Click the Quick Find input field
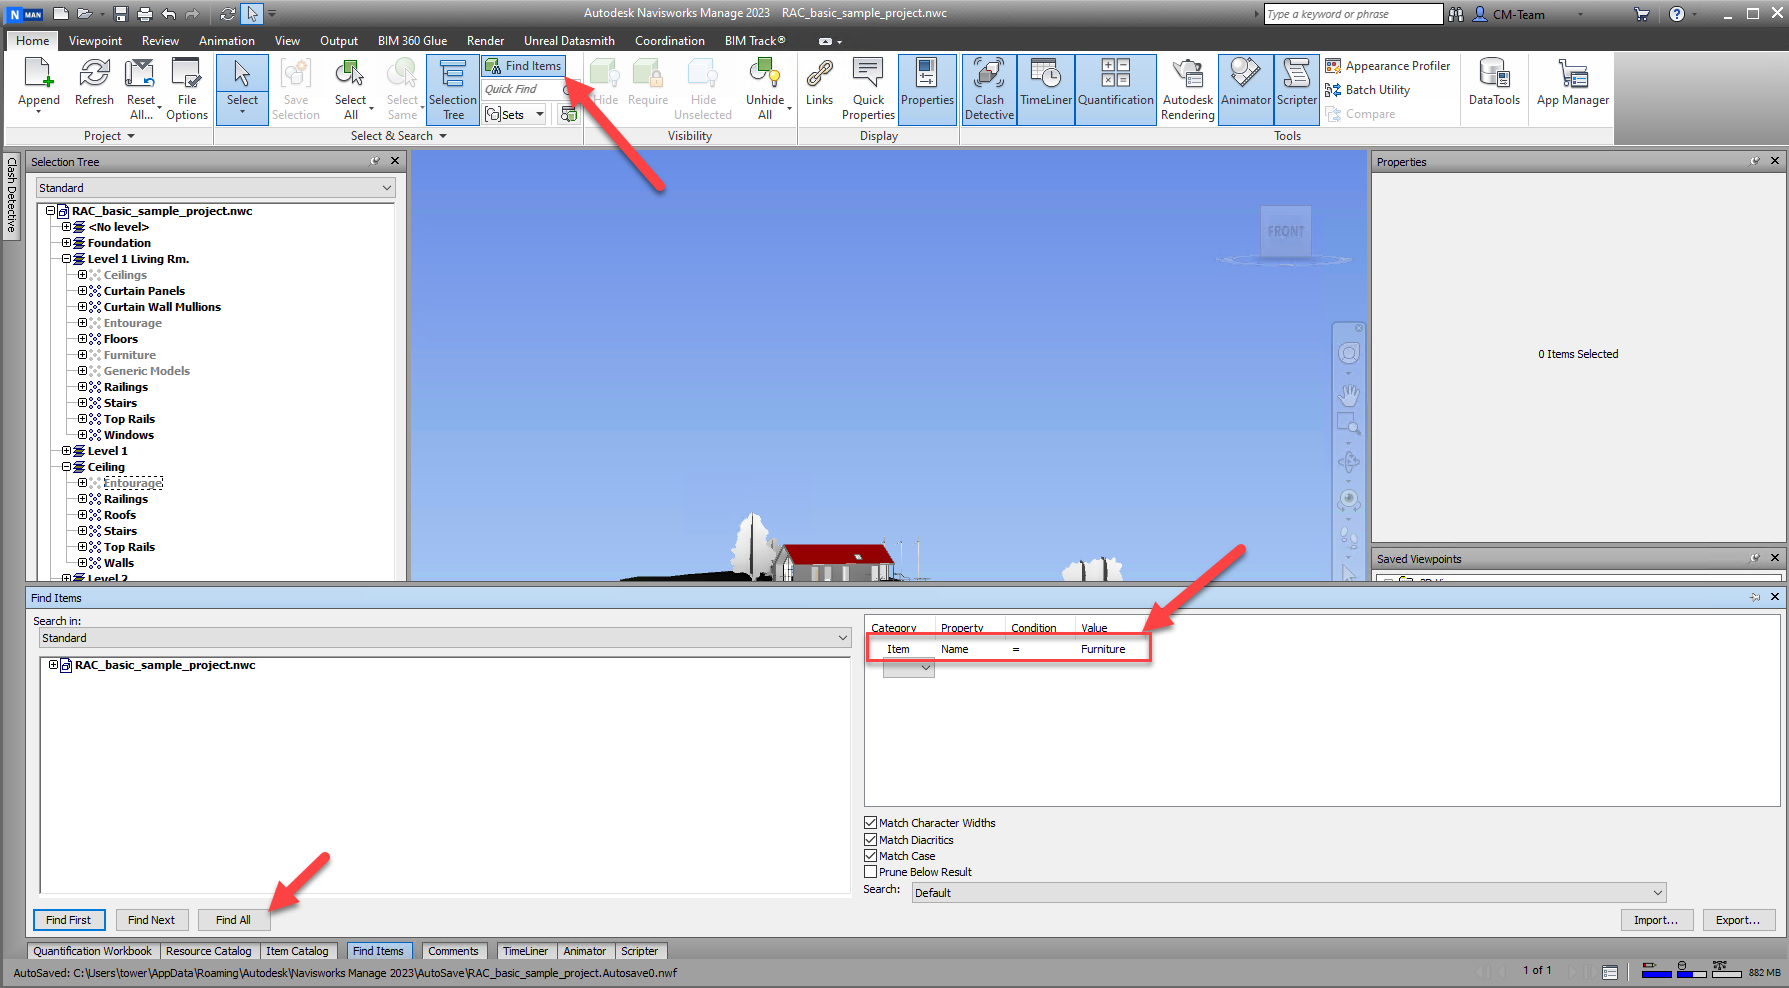The width and height of the screenshot is (1789, 988). point(523,89)
